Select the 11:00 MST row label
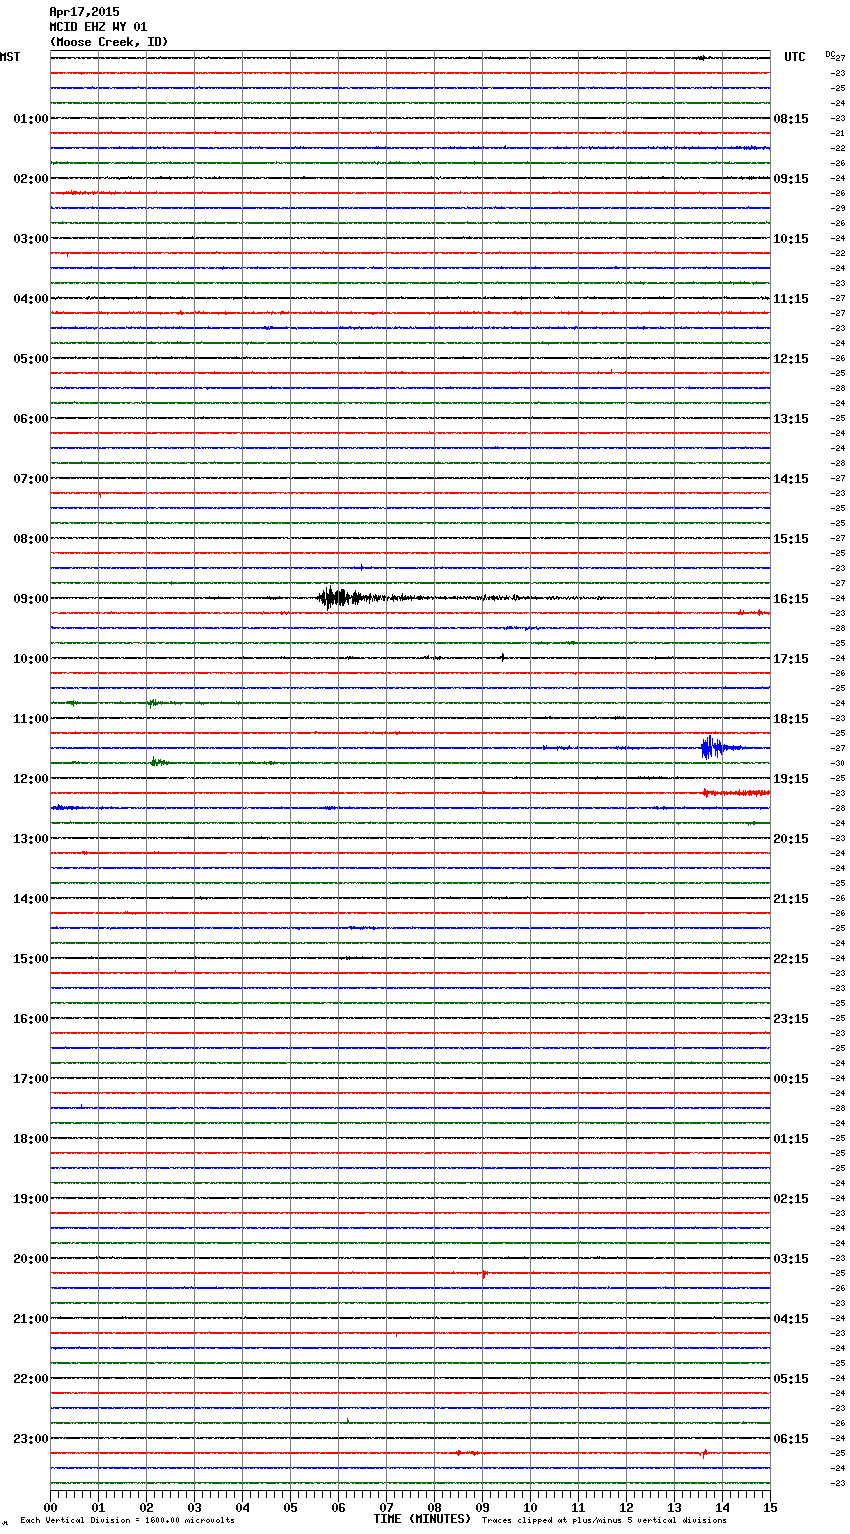Screen dimensions: 850x1534 pos(31,719)
